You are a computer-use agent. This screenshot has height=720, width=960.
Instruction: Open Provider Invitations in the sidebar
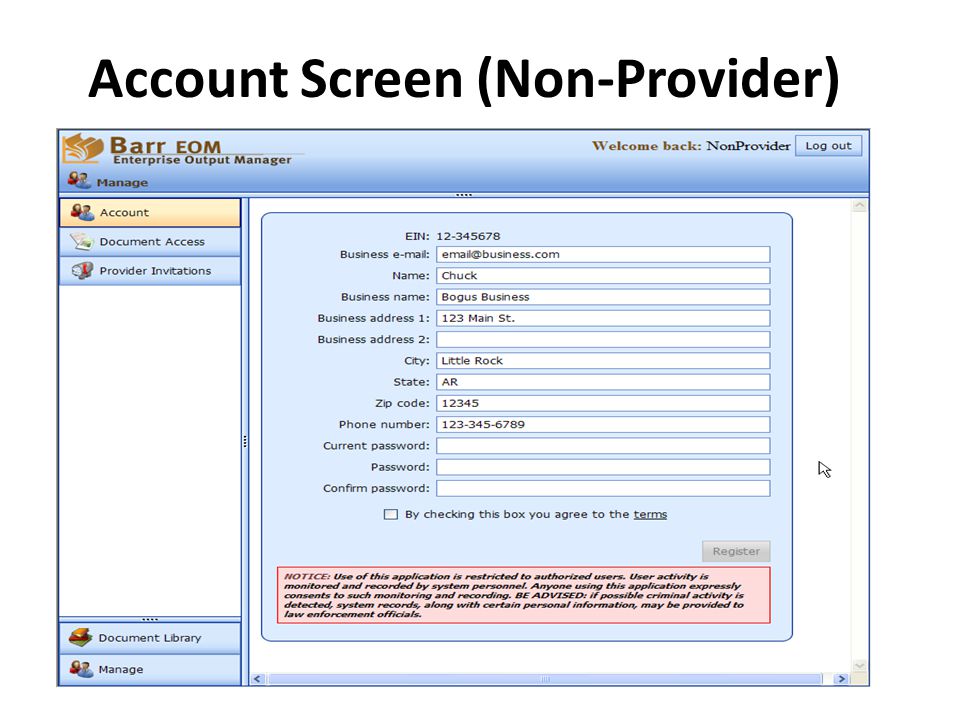tap(150, 271)
